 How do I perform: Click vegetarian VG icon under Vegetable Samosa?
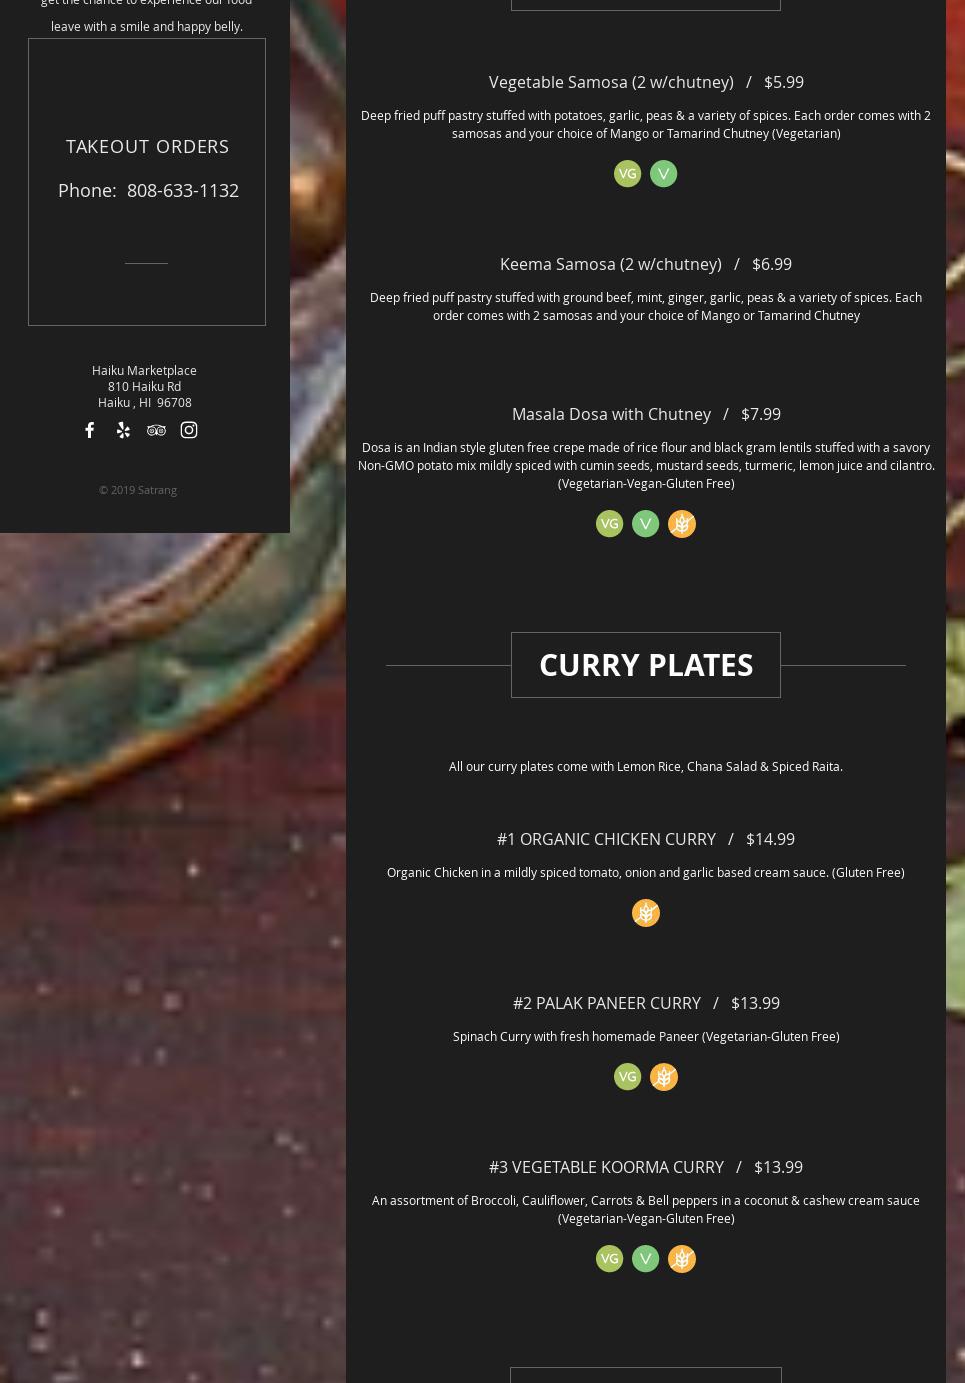pyautogui.click(x=627, y=174)
